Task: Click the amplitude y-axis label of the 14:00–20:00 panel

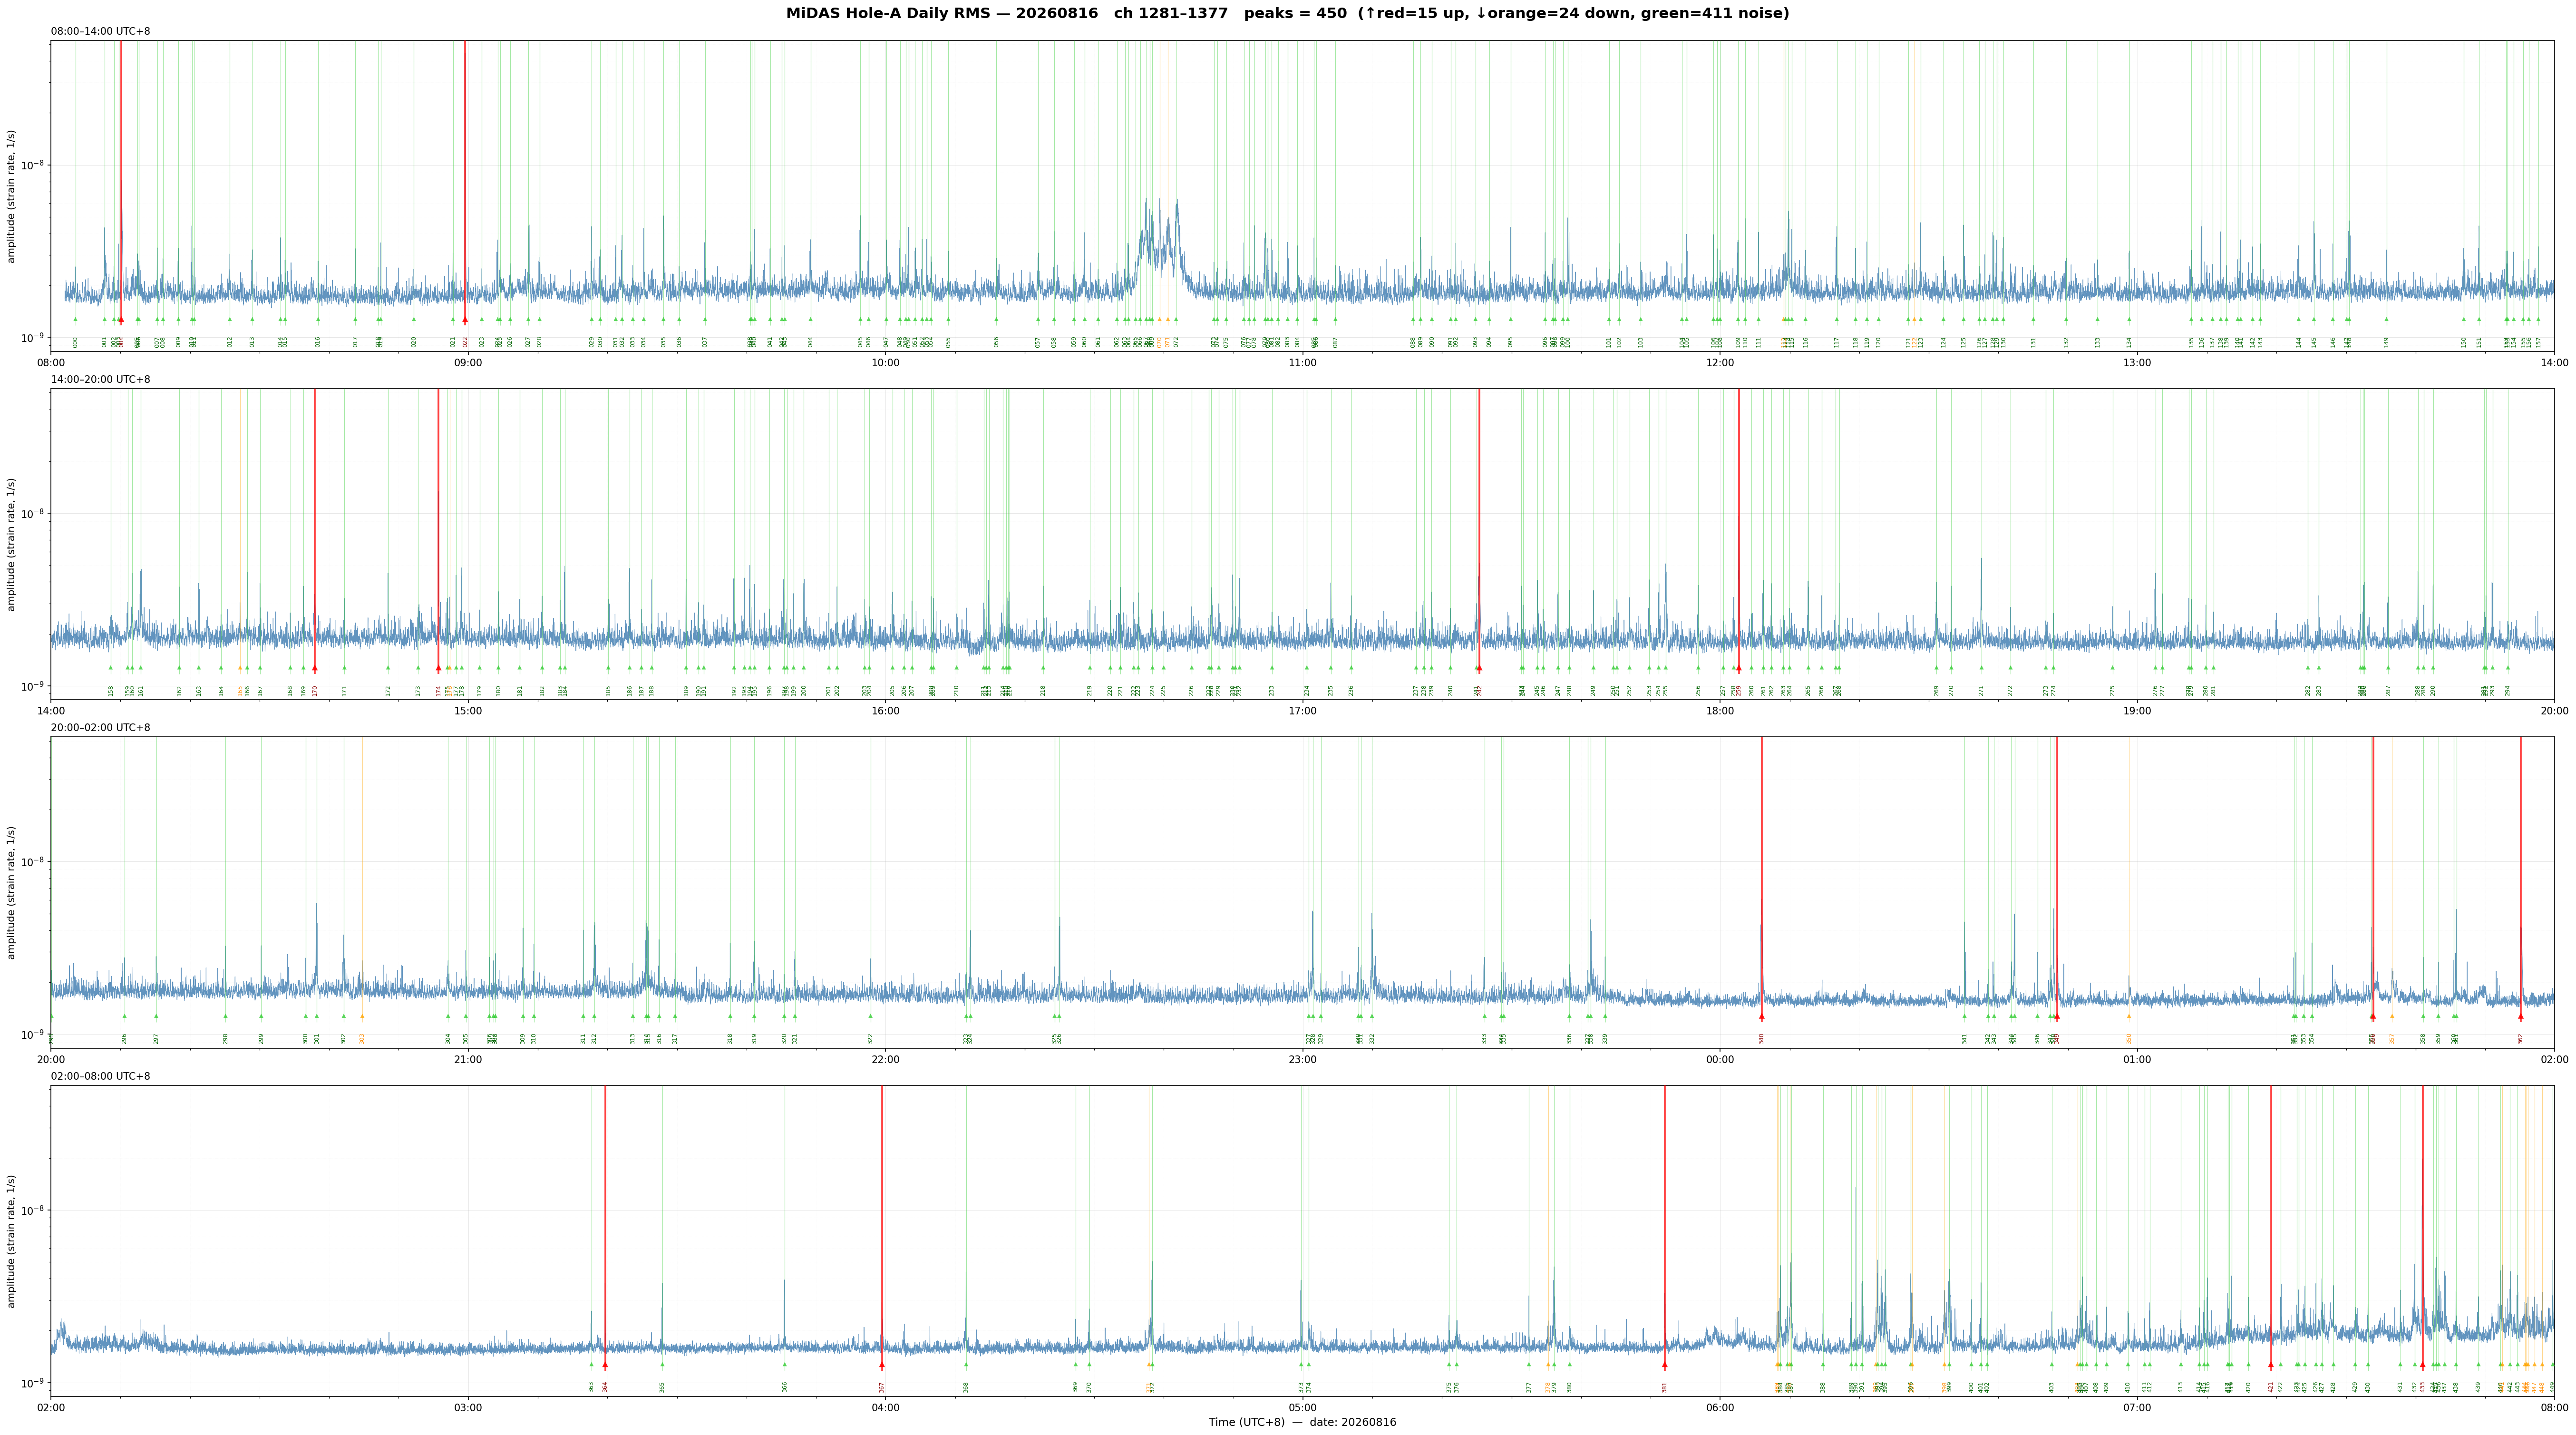Action: click(x=12, y=544)
